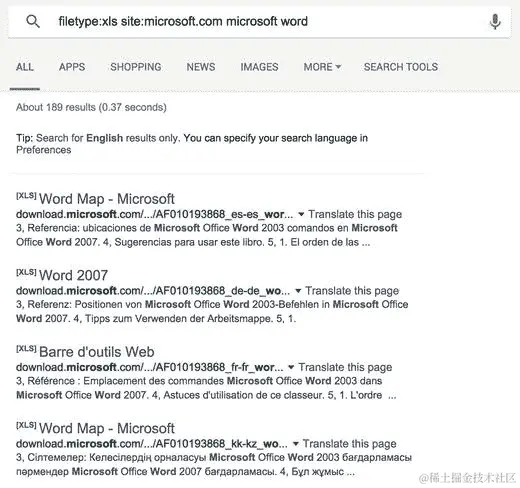
Task: Open the Word Map result with kk-kz URL
Action: coord(107,428)
